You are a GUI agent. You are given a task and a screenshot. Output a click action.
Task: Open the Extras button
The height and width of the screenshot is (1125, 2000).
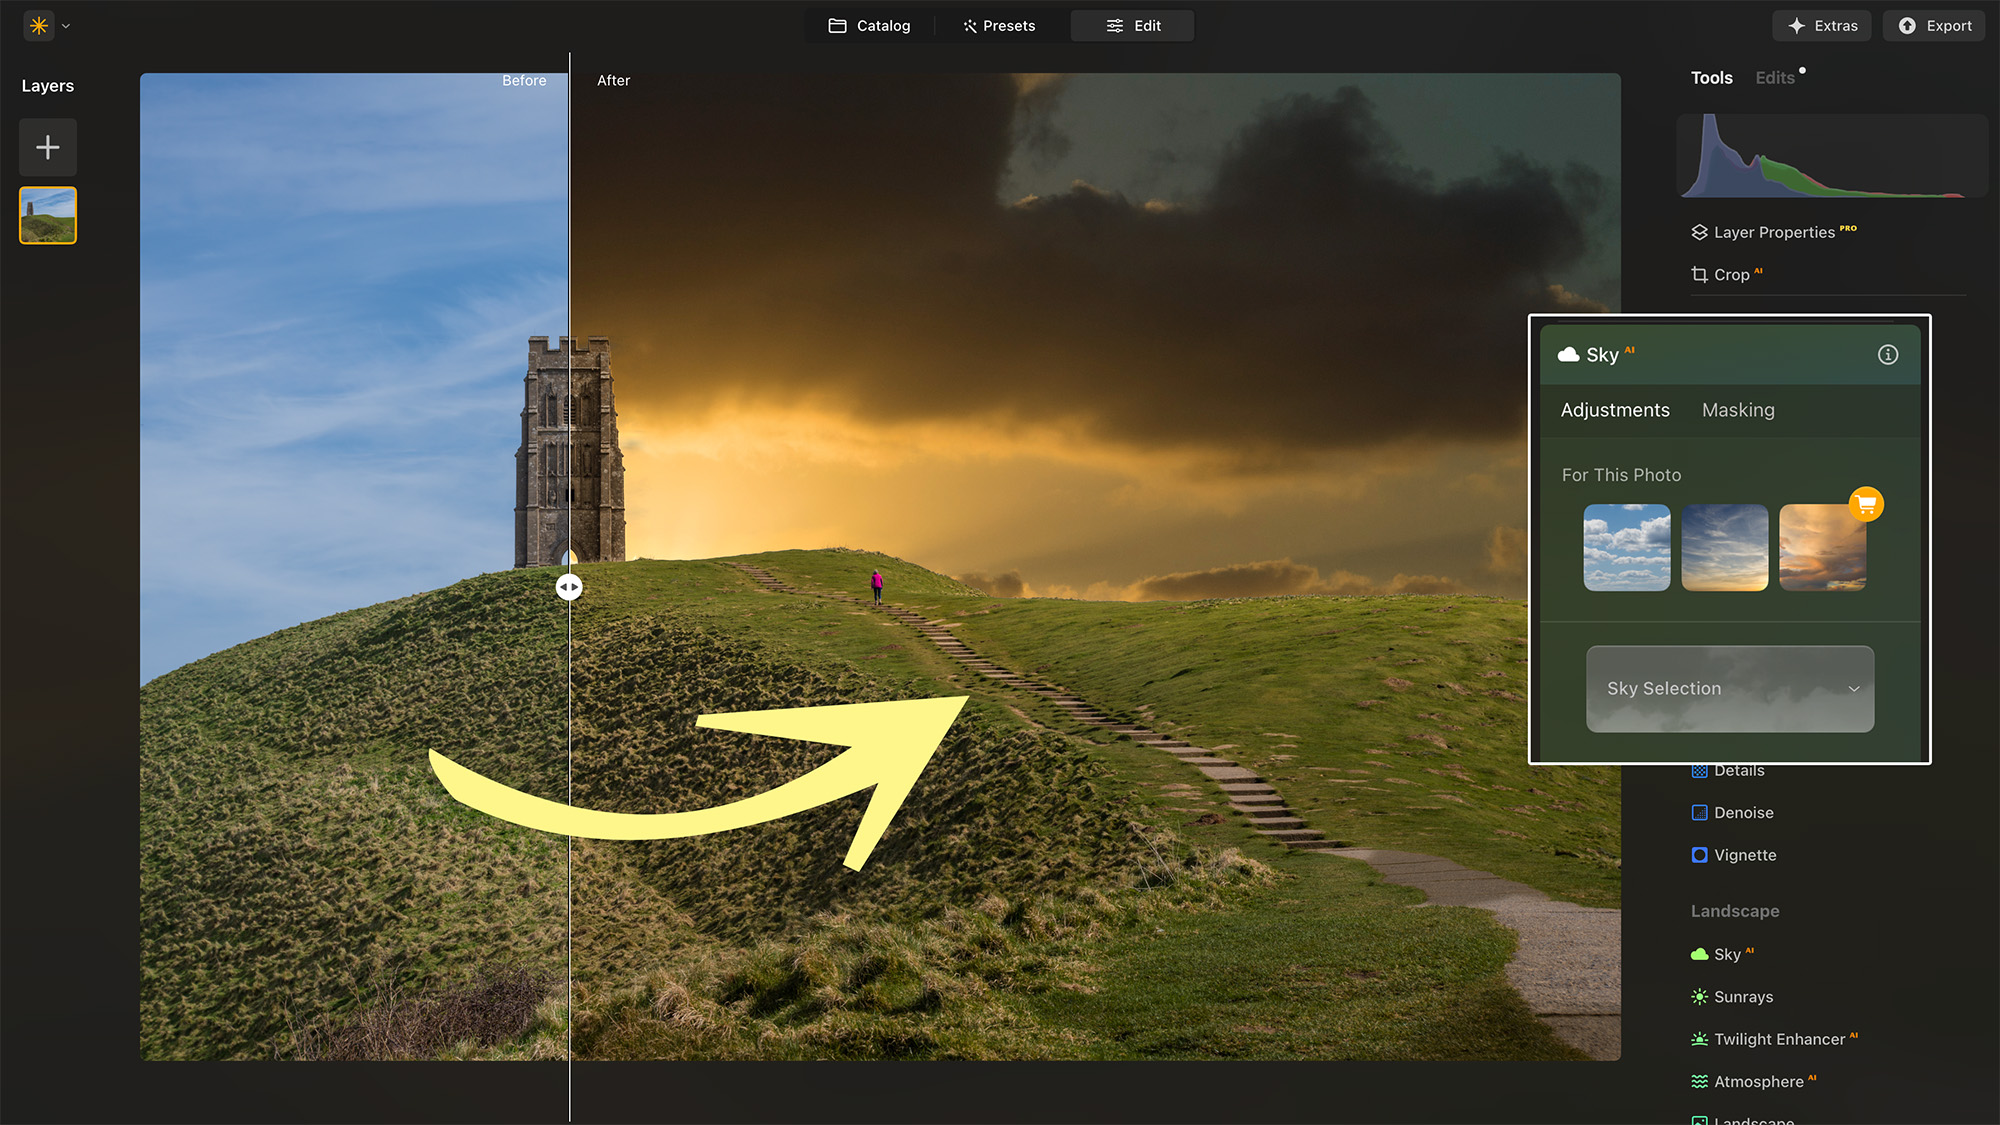coord(1823,26)
